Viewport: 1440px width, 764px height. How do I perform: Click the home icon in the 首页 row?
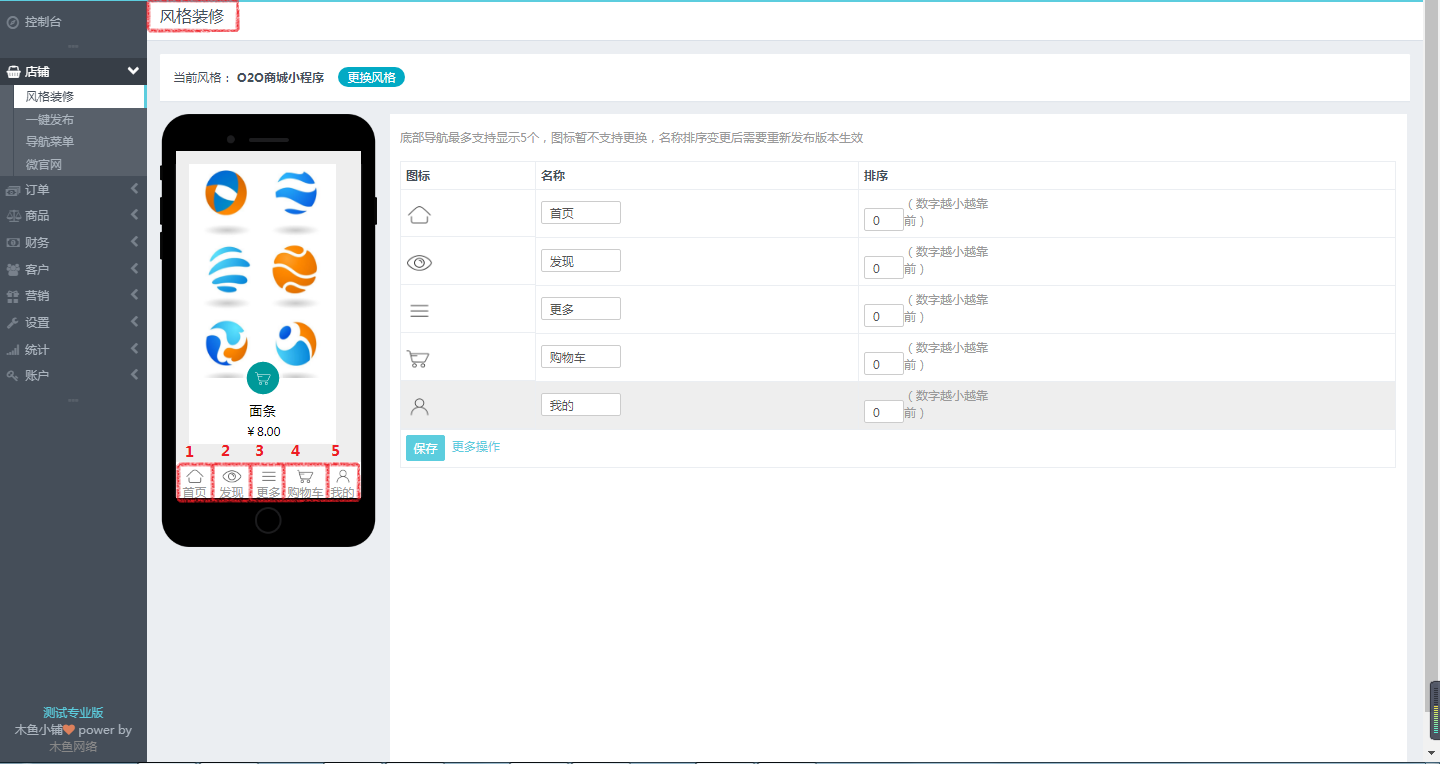(419, 213)
